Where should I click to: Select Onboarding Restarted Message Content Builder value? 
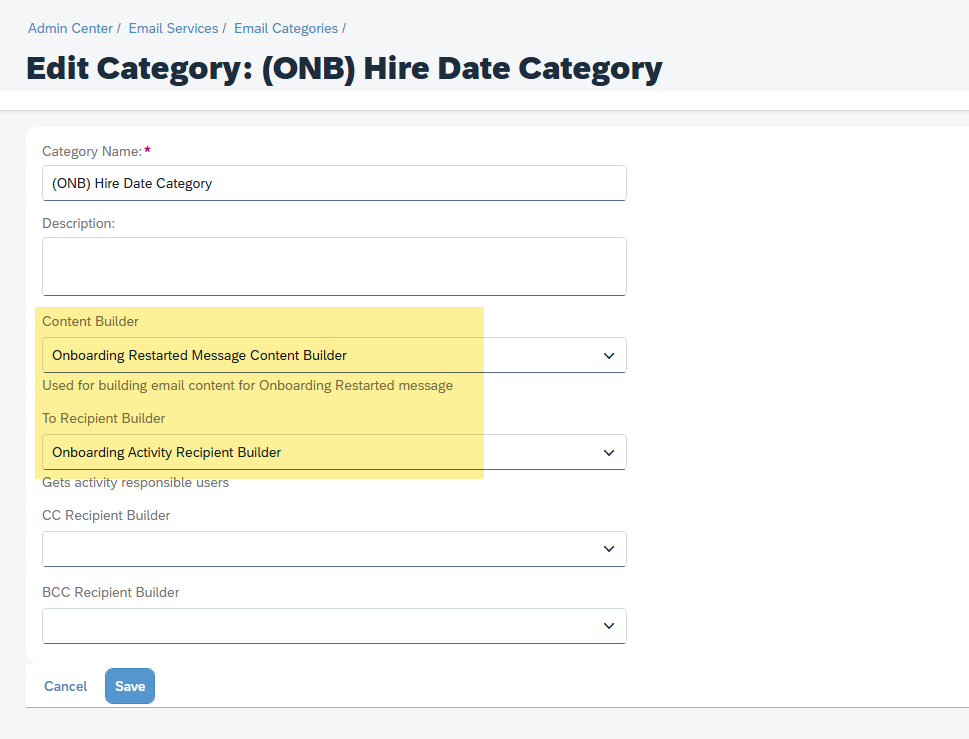(x=199, y=355)
